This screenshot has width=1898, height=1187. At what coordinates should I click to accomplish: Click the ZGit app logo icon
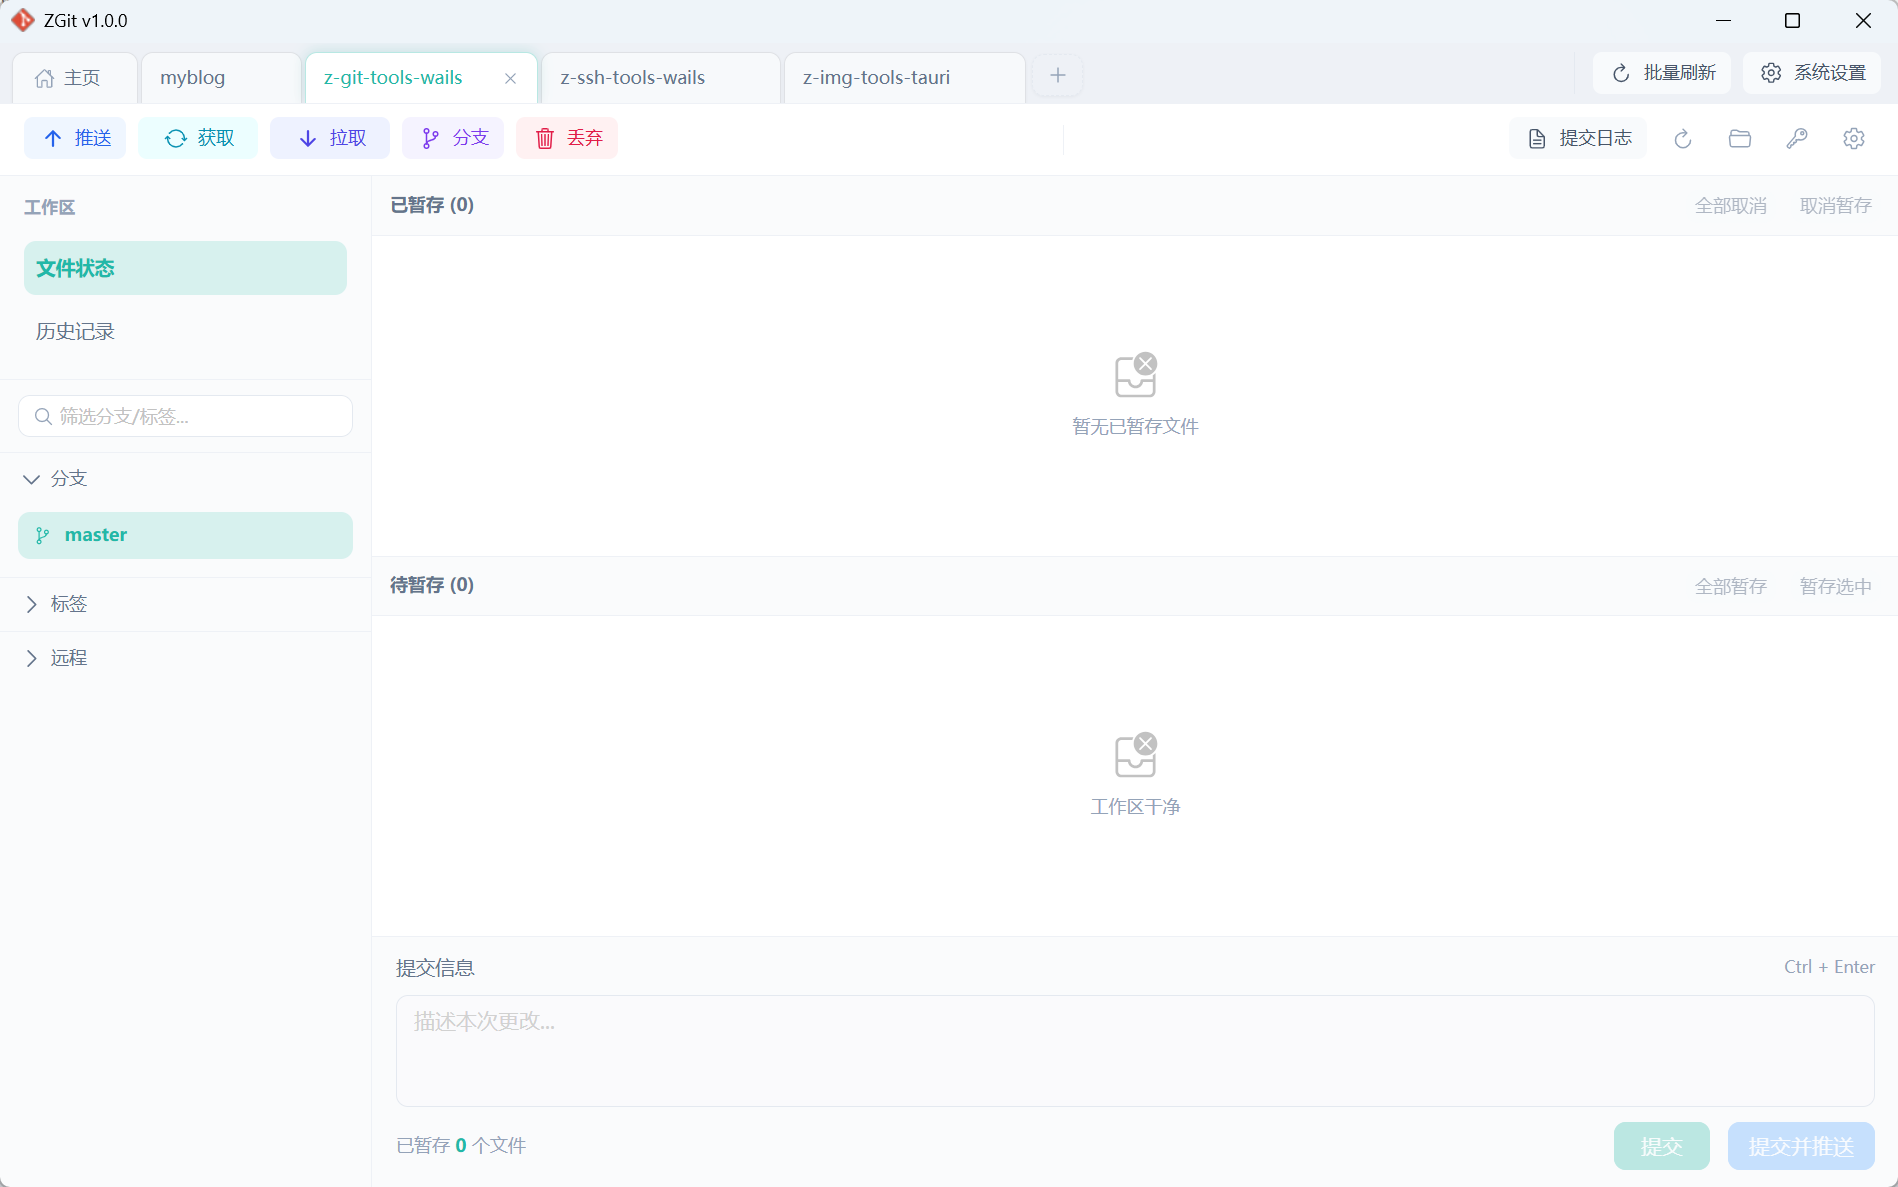[x=22, y=20]
